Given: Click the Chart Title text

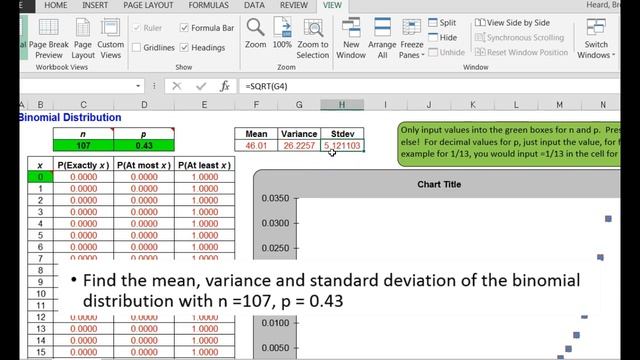Looking at the screenshot, I should click(439, 184).
